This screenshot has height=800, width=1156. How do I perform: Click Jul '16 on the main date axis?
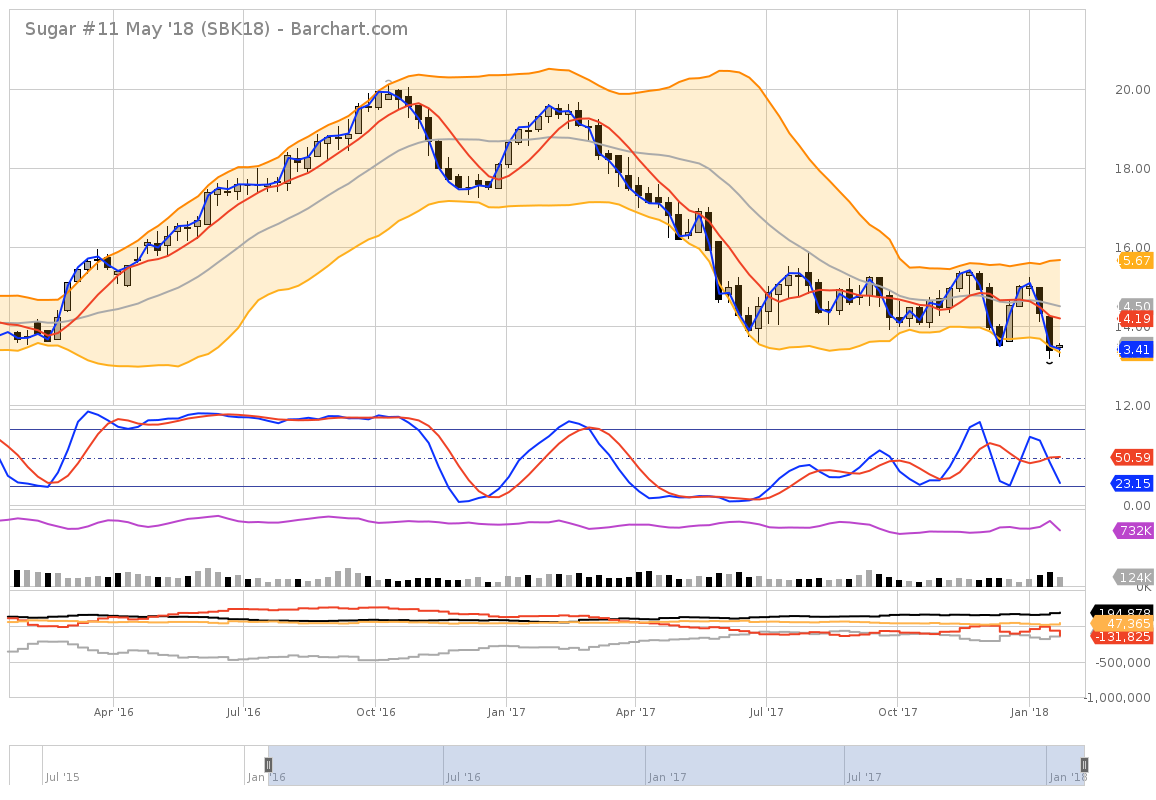click(x=243, y=712)
